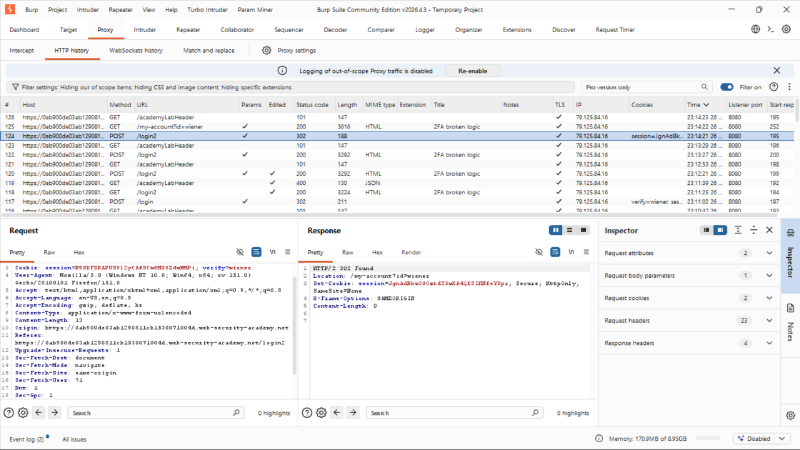Click the Filter settings bar
Screen dimensions: 800x450
(291, 87)
